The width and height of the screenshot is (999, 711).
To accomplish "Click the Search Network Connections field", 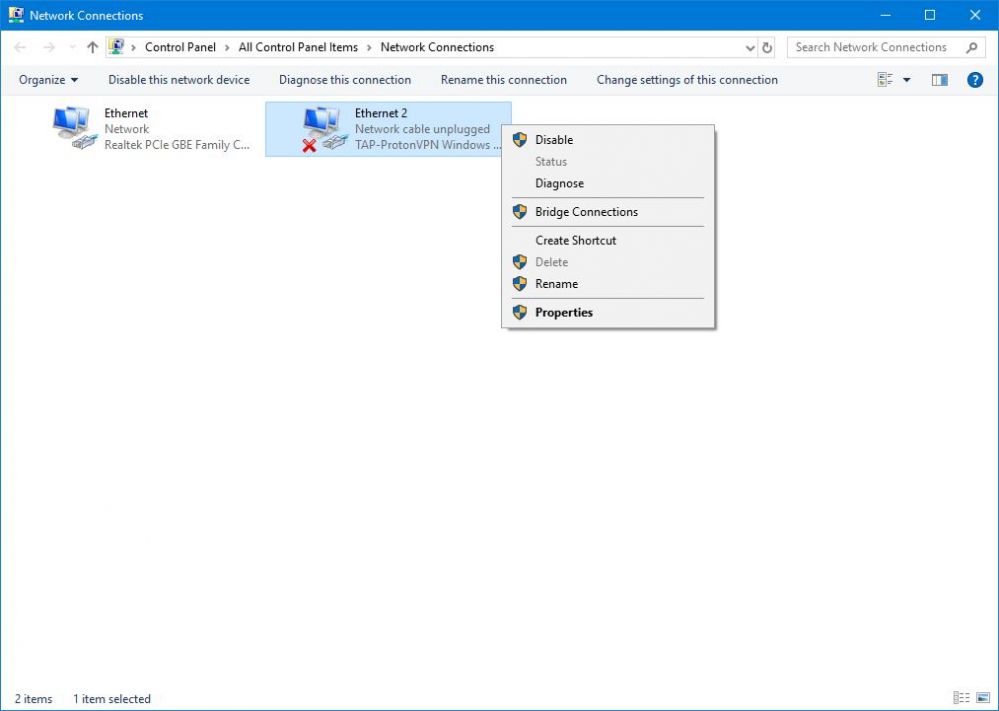I will [871, 47].
